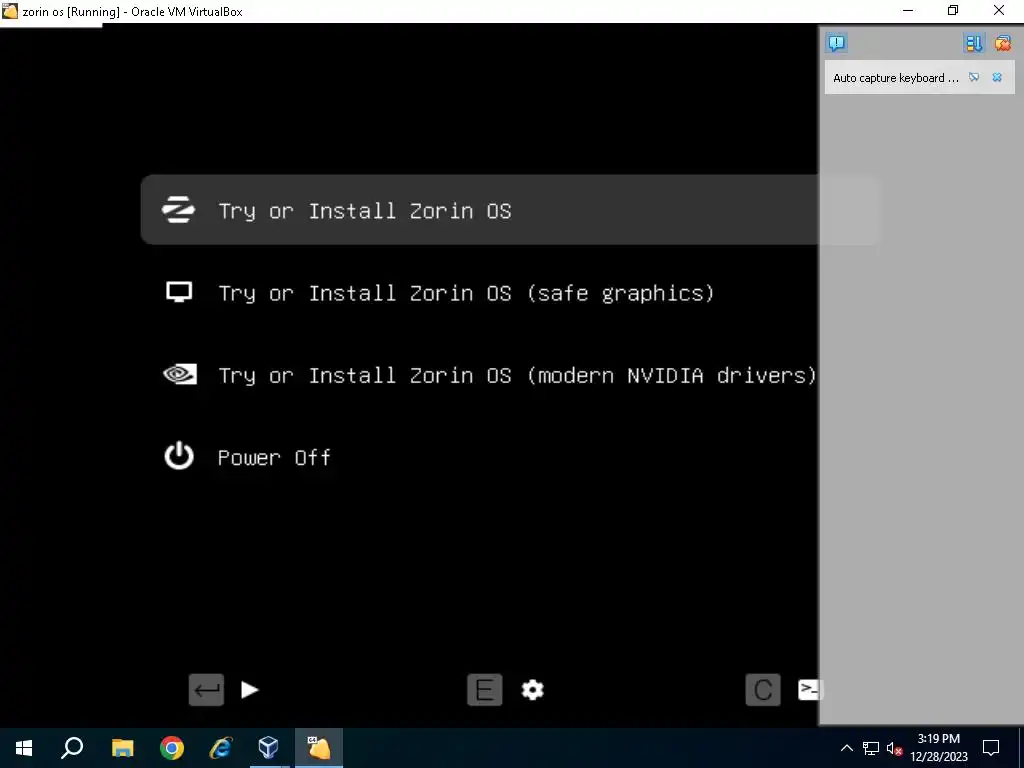Click the monitor icon for safe graphics
The height and width of the screenshot is (768, 1024).
tap(178, 292)
